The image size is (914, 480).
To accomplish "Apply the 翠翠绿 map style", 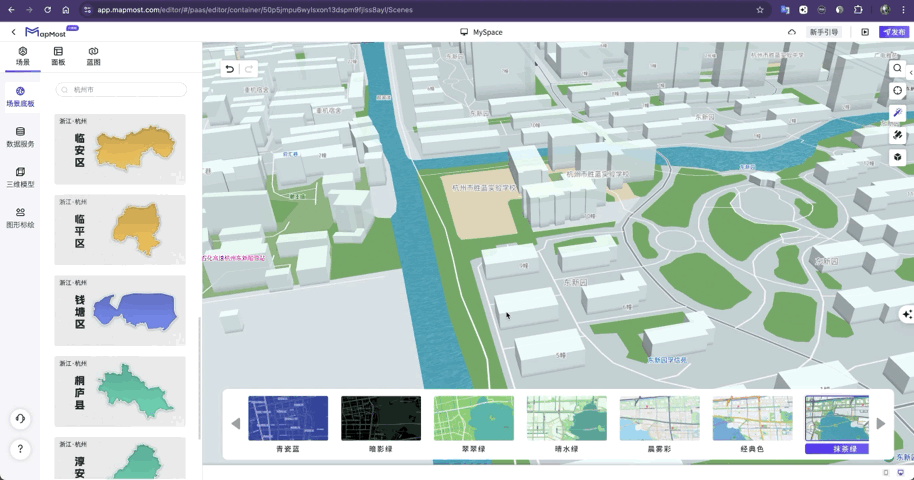I will pyautogui.click(x=474, y=425).
